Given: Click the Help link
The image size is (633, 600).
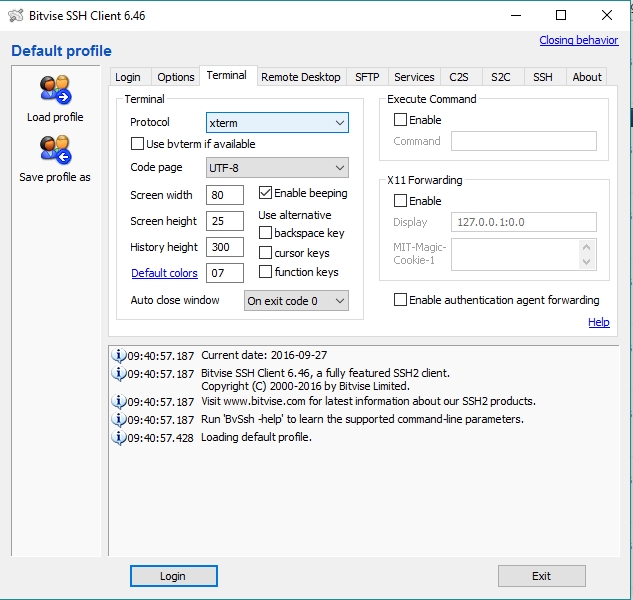Looking at the screenshot, I should [599, 322].
